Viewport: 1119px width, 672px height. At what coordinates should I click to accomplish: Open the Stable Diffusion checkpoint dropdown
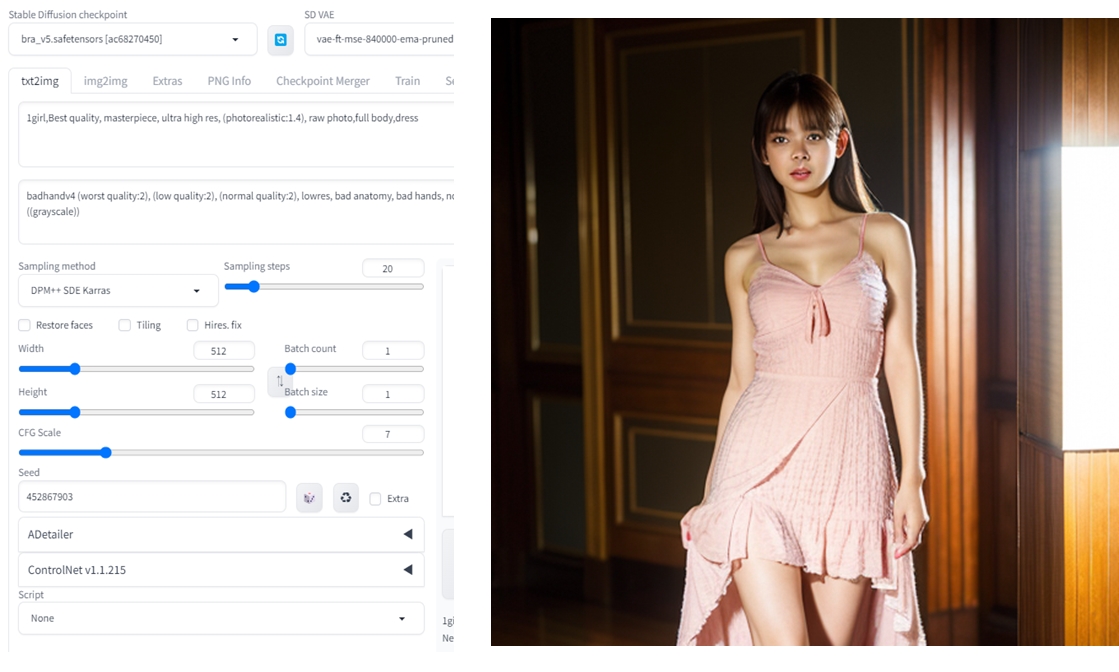coord(132,40)
